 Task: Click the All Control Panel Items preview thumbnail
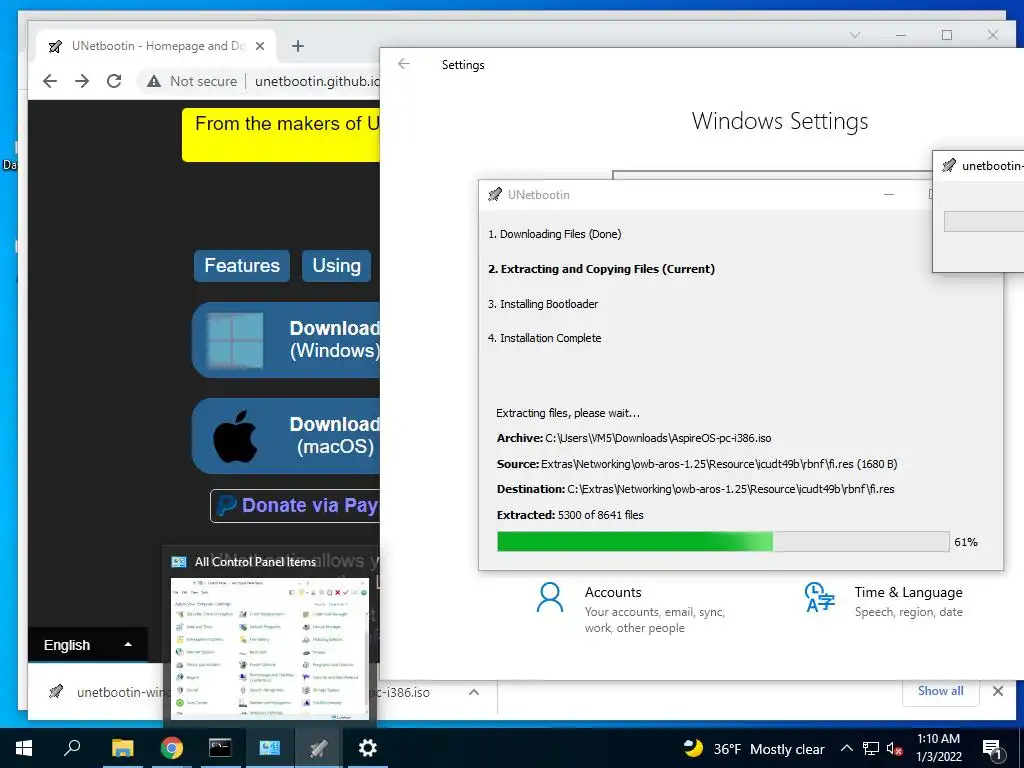point(270,648)
